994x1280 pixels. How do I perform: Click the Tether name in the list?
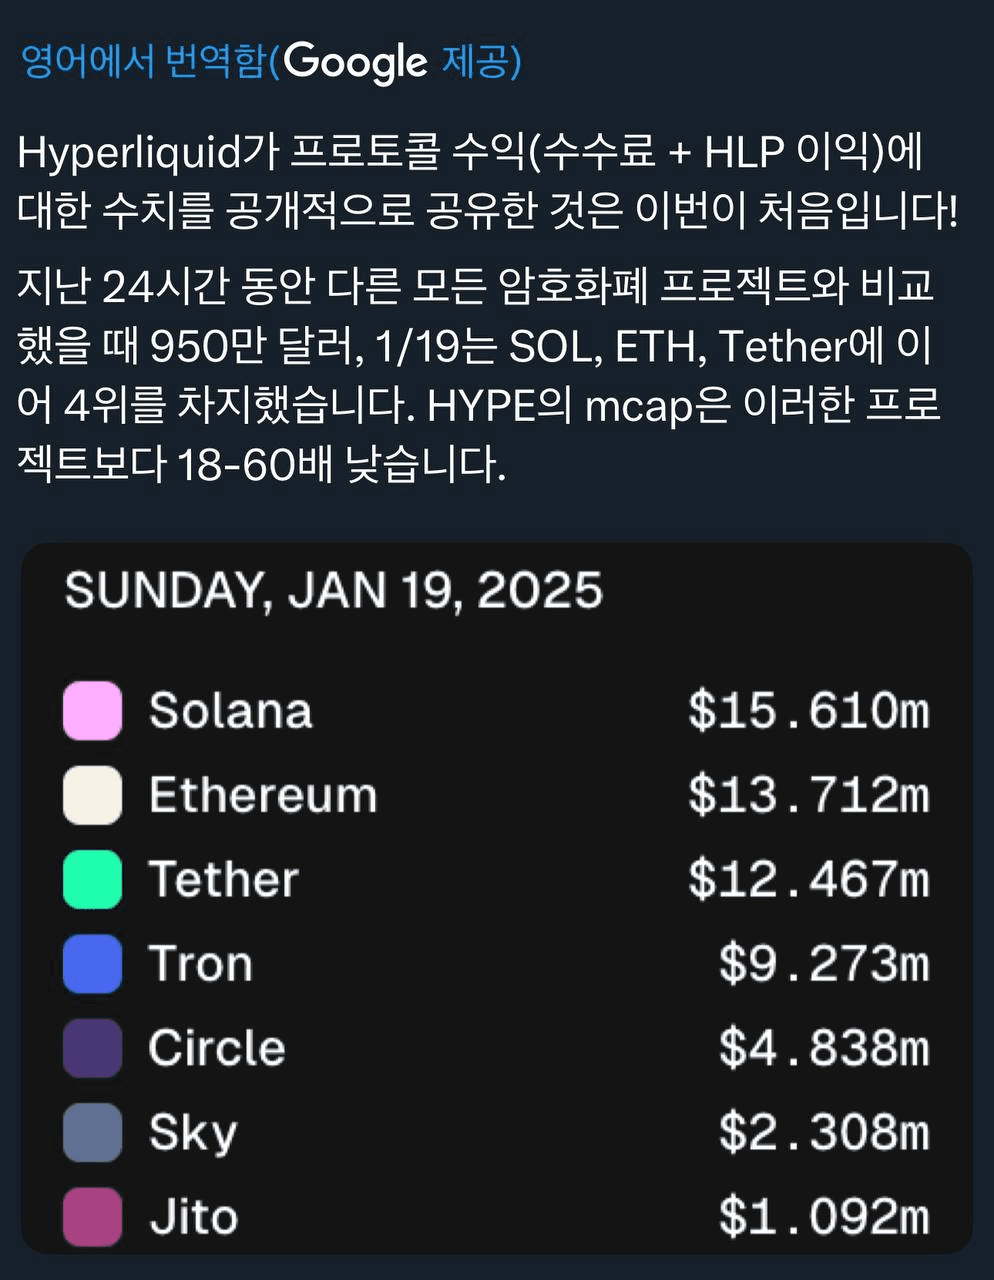tap(224, 880)
